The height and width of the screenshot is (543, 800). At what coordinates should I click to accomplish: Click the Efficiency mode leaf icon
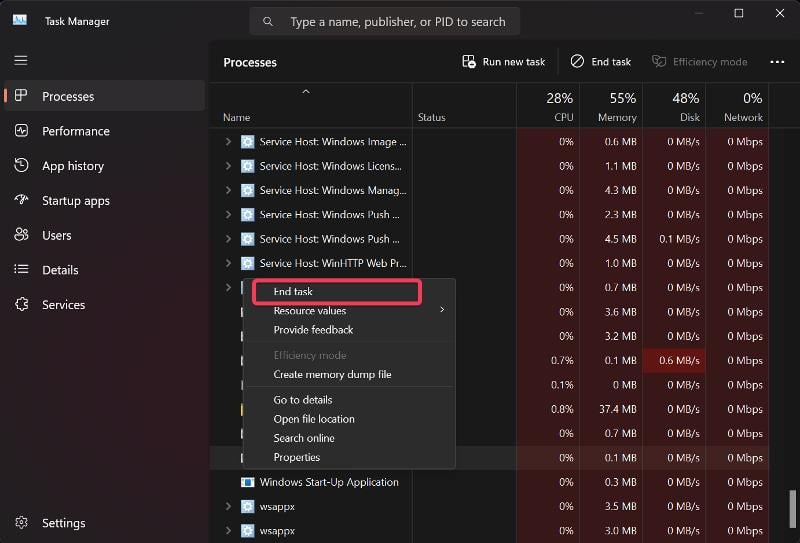(x=659, y=61)
